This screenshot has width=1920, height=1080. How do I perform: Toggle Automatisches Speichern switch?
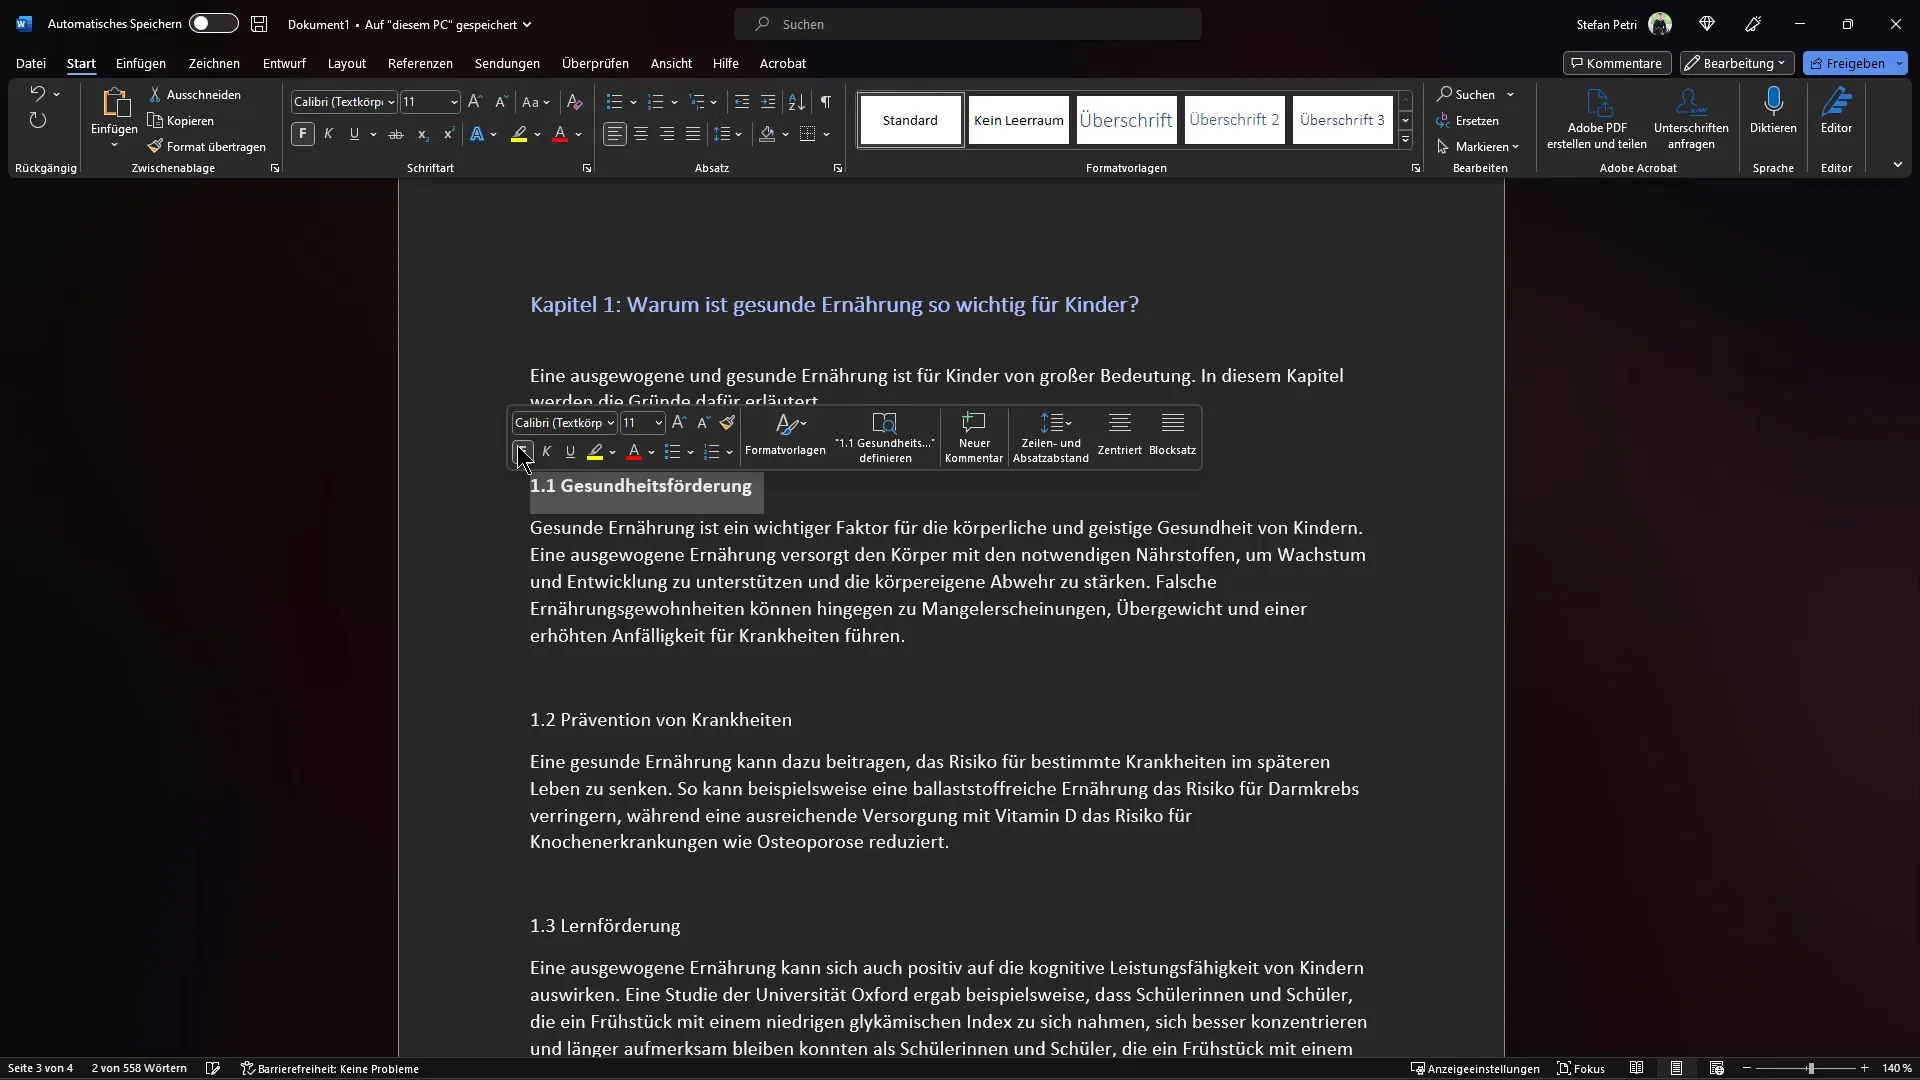(x=214, y=24)
